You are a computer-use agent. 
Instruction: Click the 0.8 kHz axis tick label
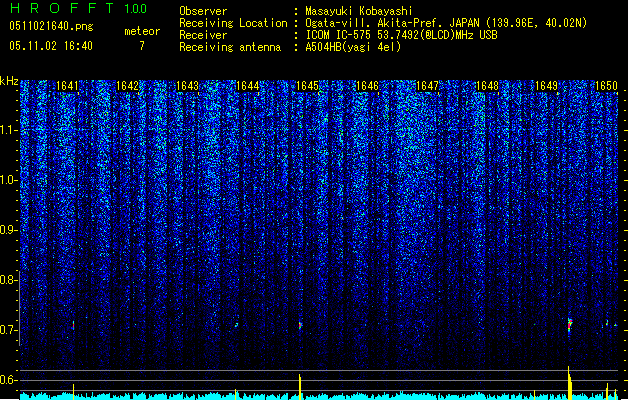pyautogui.click(x=8, y=280)
